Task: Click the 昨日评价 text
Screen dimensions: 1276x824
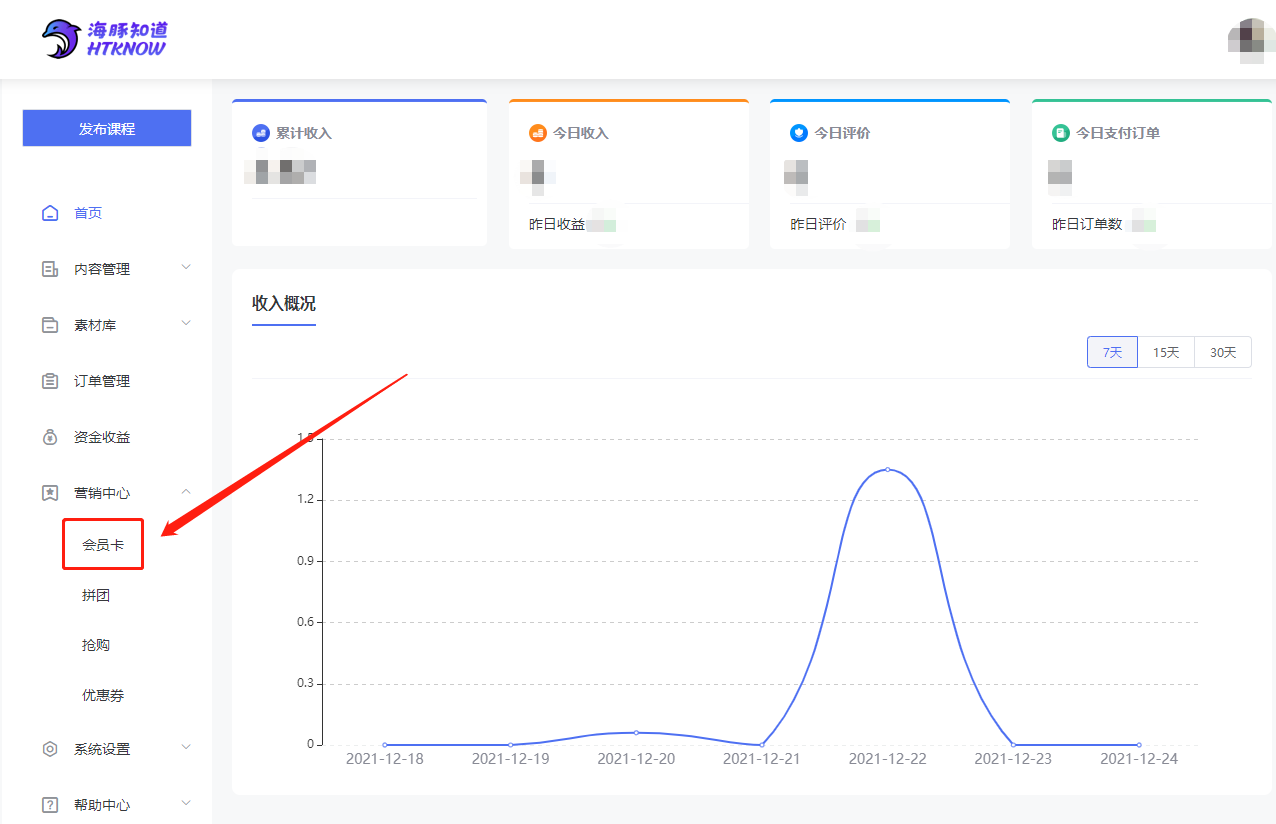Action: pos(818,225)
